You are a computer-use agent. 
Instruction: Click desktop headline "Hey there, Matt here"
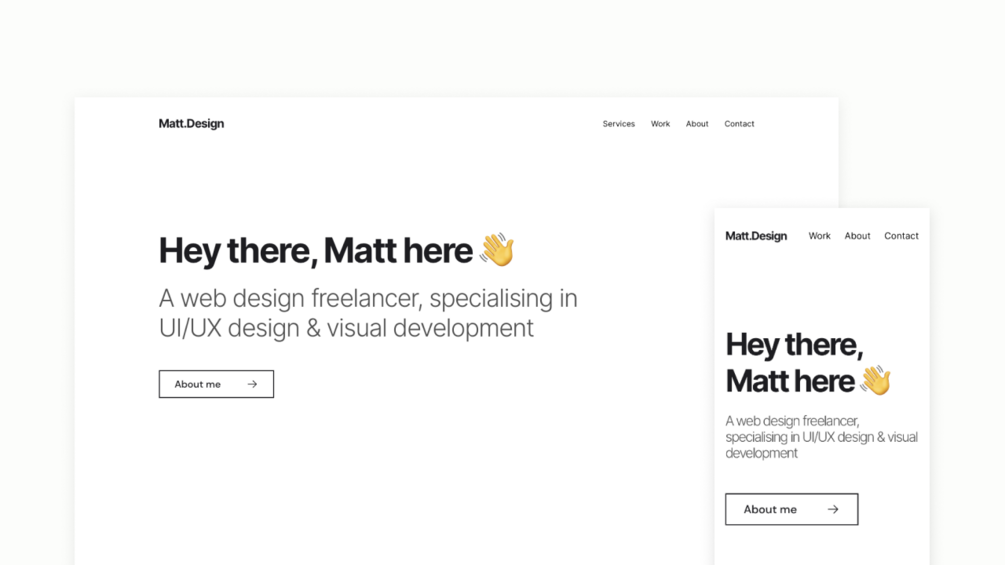click(x=315, y=250)
